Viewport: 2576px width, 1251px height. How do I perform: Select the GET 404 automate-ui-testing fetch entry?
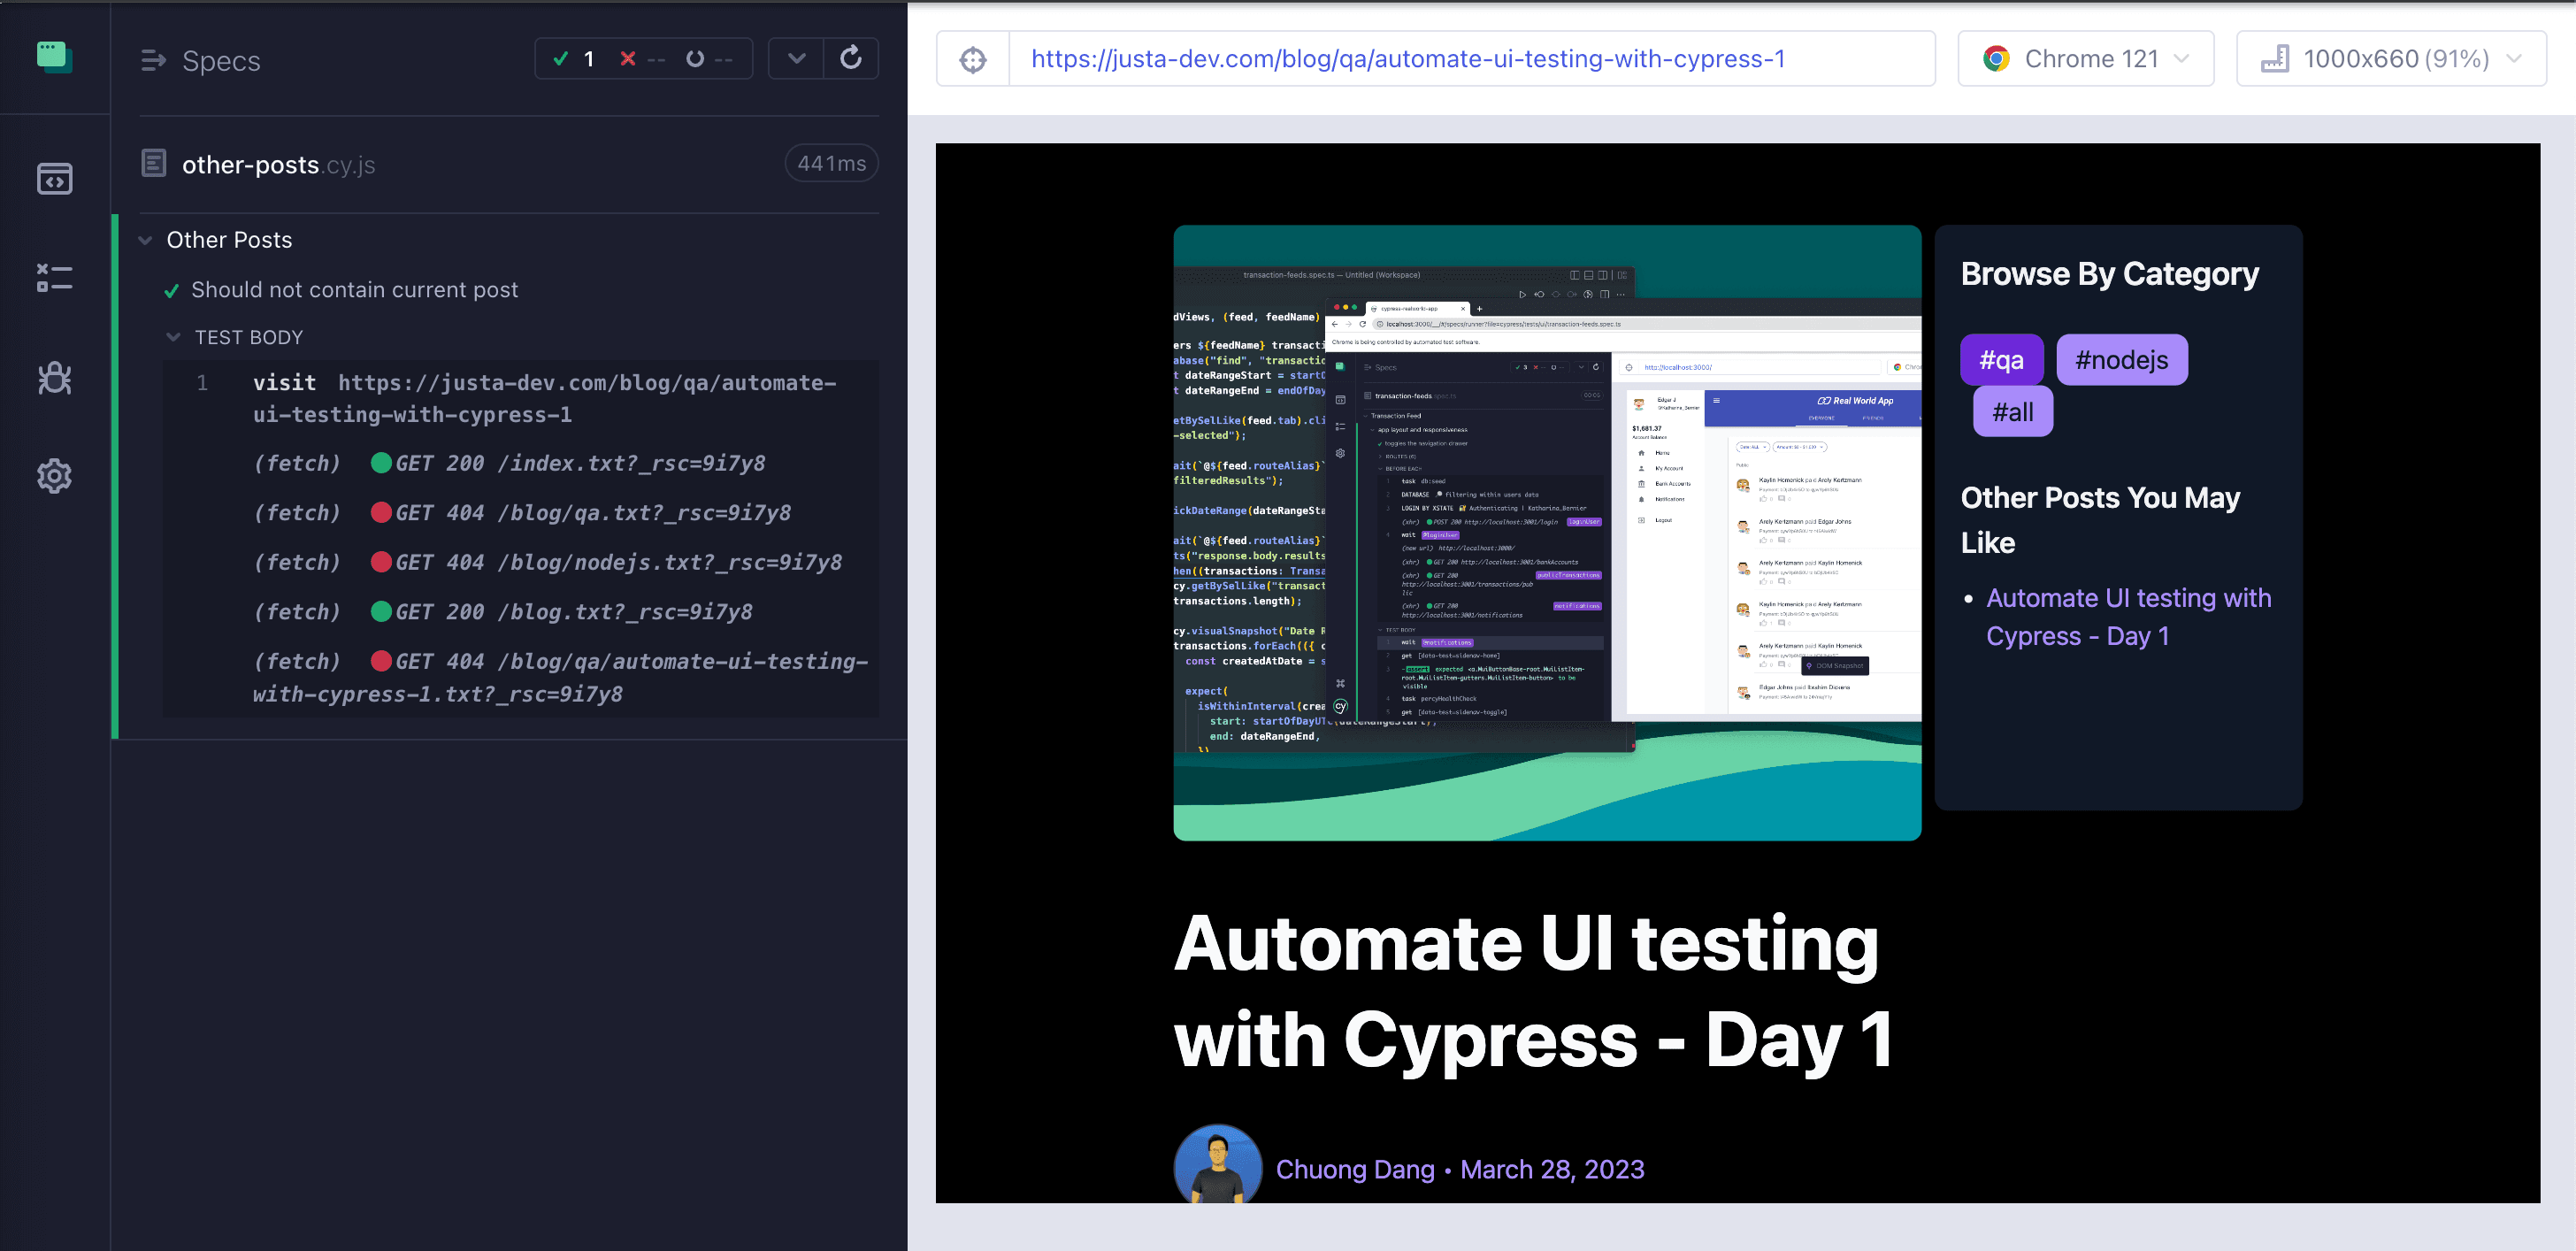pos(521,677)
